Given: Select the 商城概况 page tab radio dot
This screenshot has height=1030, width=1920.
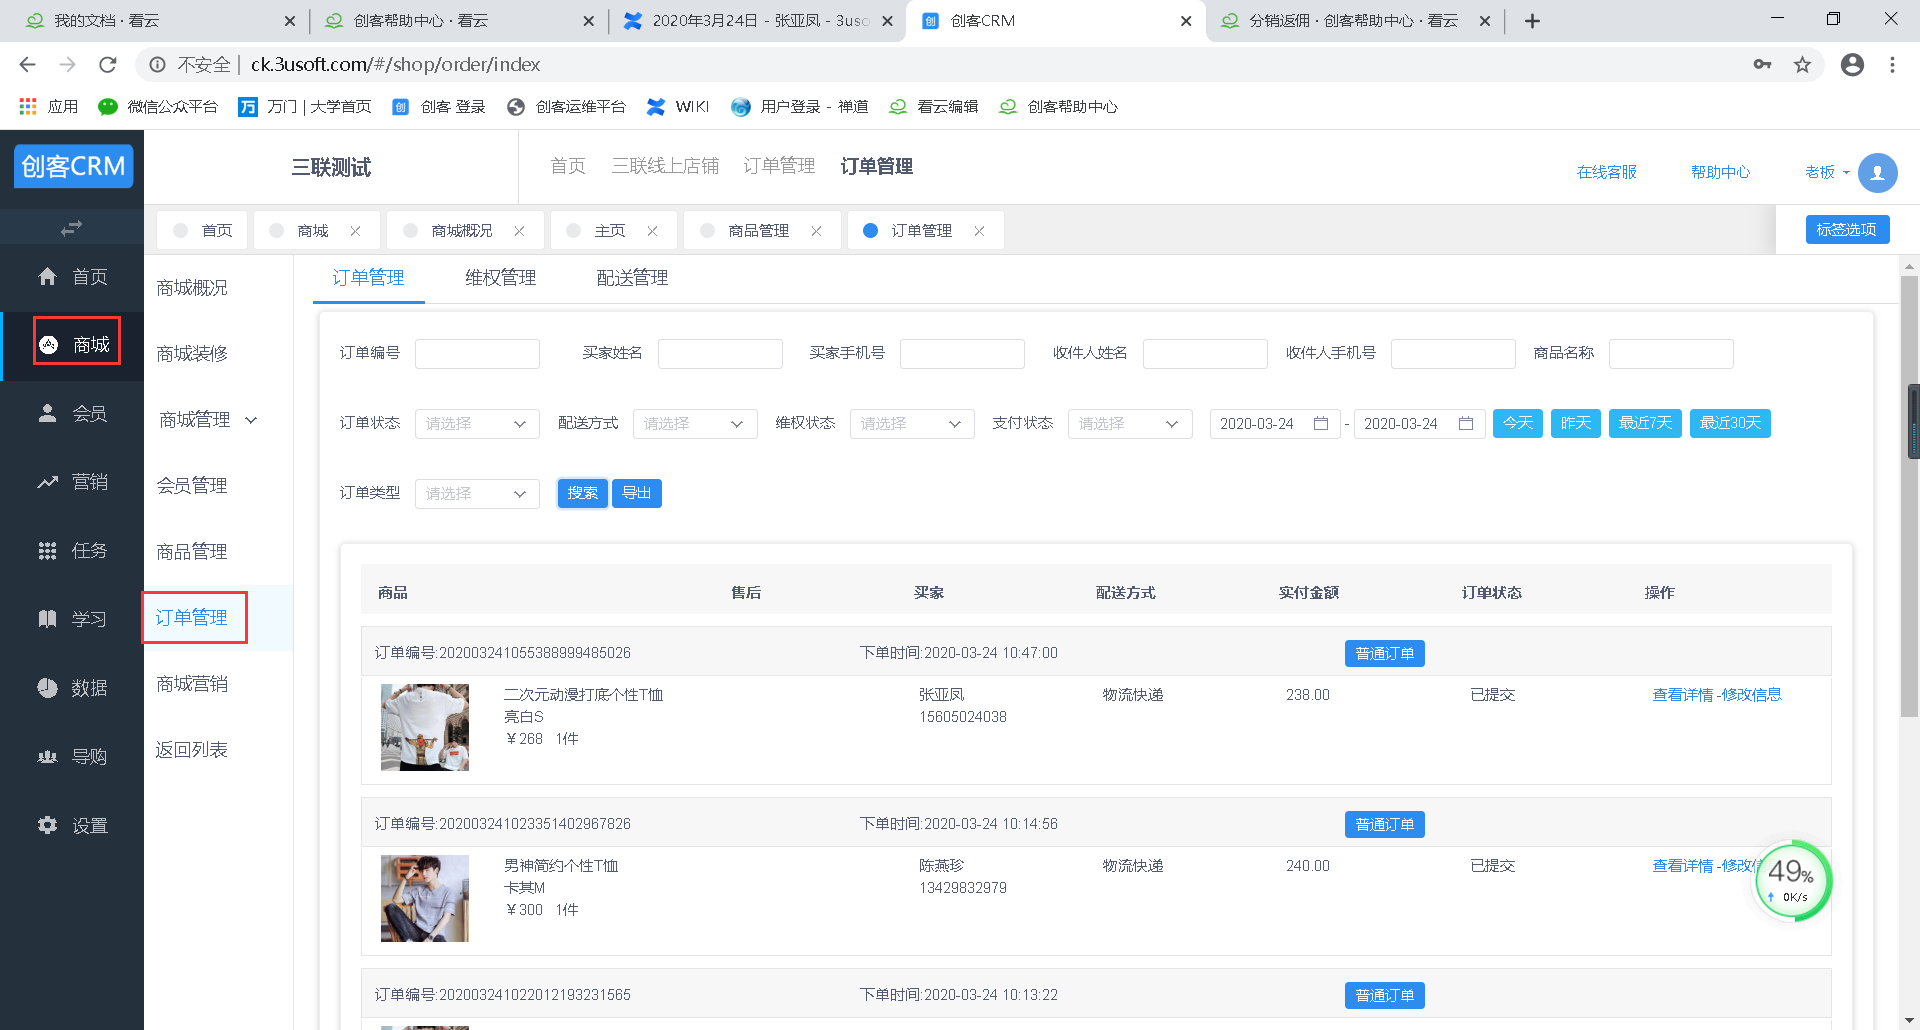Looking at the screenshot, I should click(410, 231).
